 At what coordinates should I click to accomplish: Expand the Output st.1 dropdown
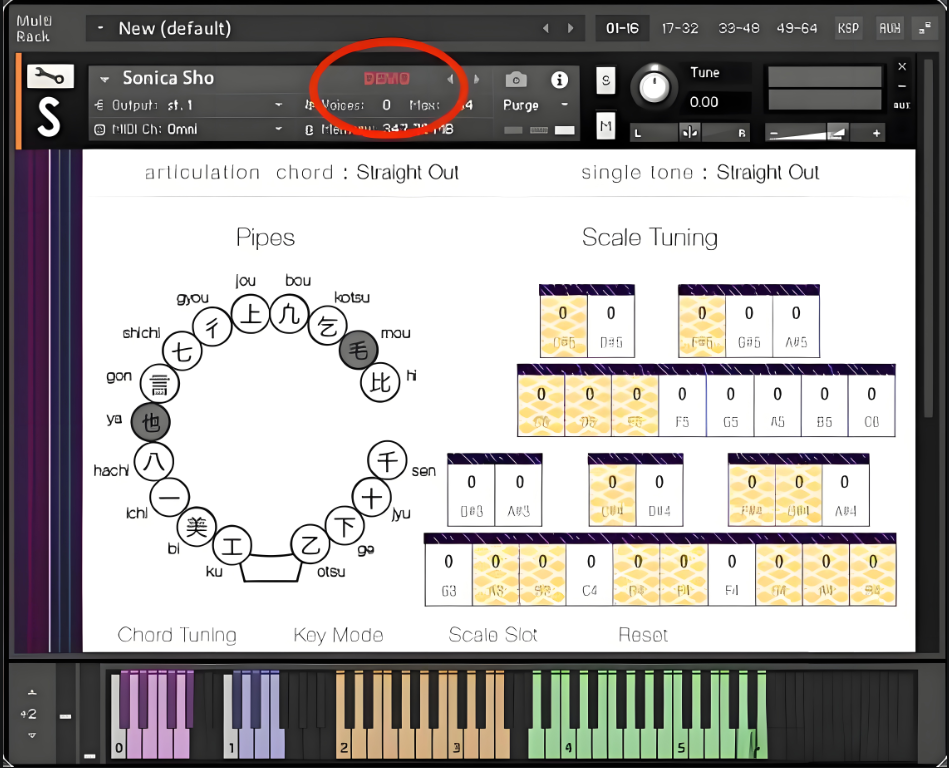pos(279,105)
